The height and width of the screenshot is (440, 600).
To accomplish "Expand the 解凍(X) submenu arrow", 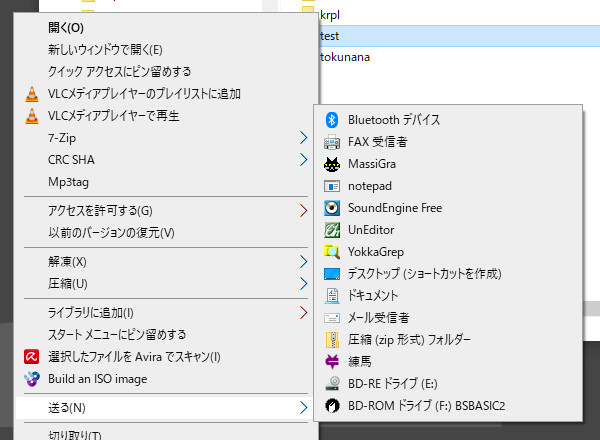I will point(303,262).
